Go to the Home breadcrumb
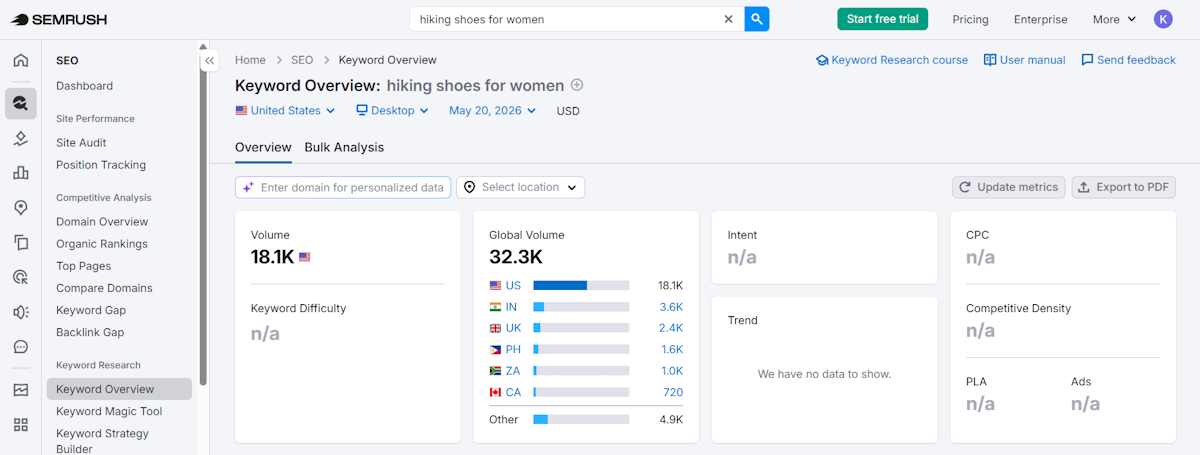This screenshot has width=1200, height=455. 250,60
